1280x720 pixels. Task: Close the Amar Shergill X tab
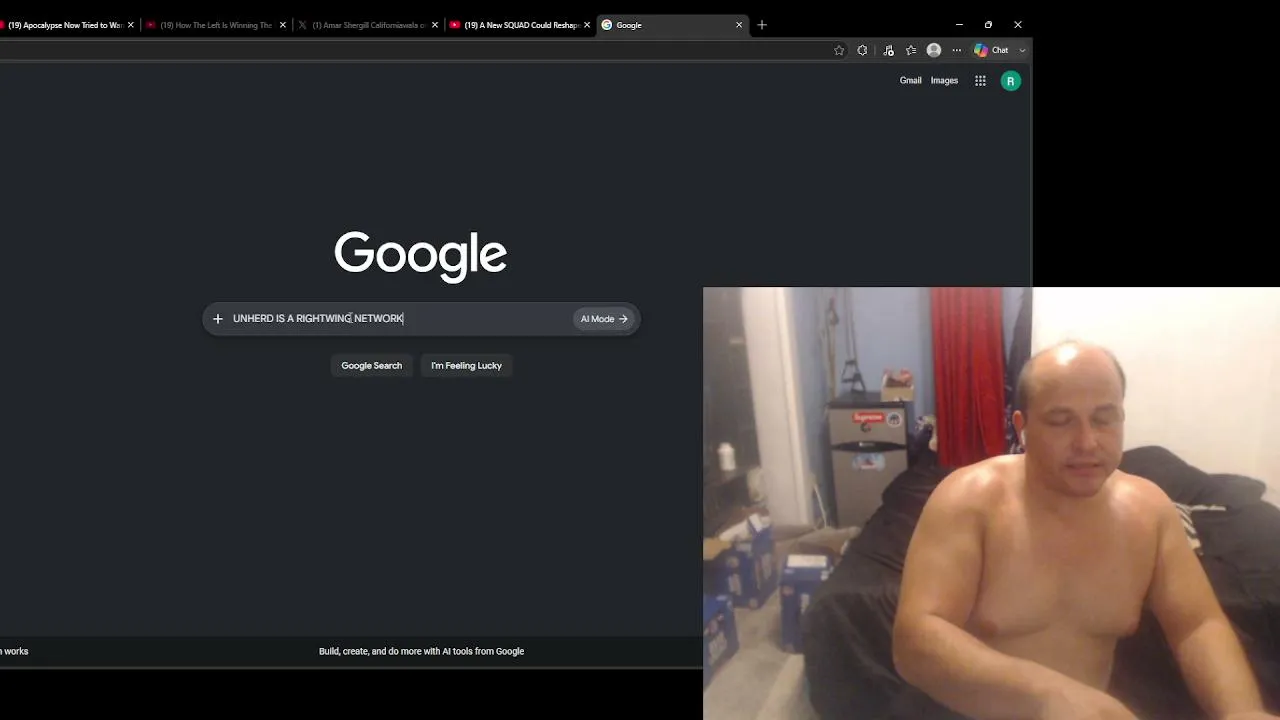[x=435, y=25]
